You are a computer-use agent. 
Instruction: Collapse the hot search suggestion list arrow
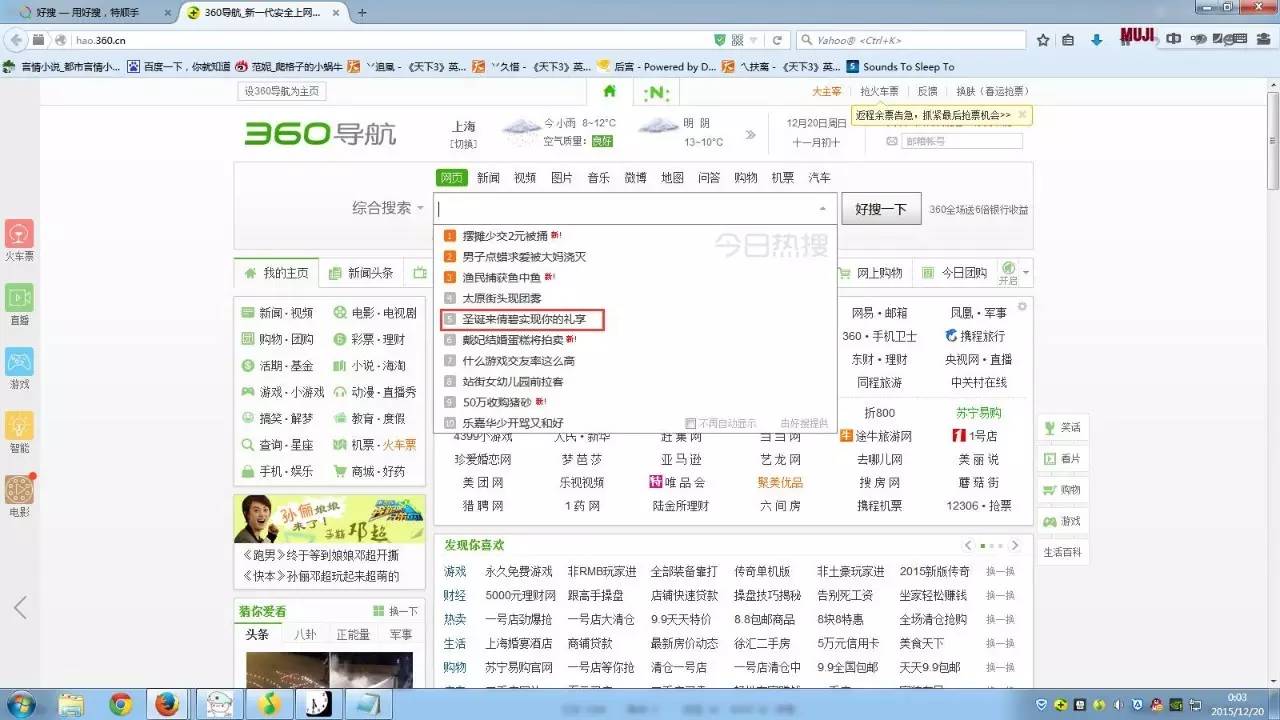point(822,209)
